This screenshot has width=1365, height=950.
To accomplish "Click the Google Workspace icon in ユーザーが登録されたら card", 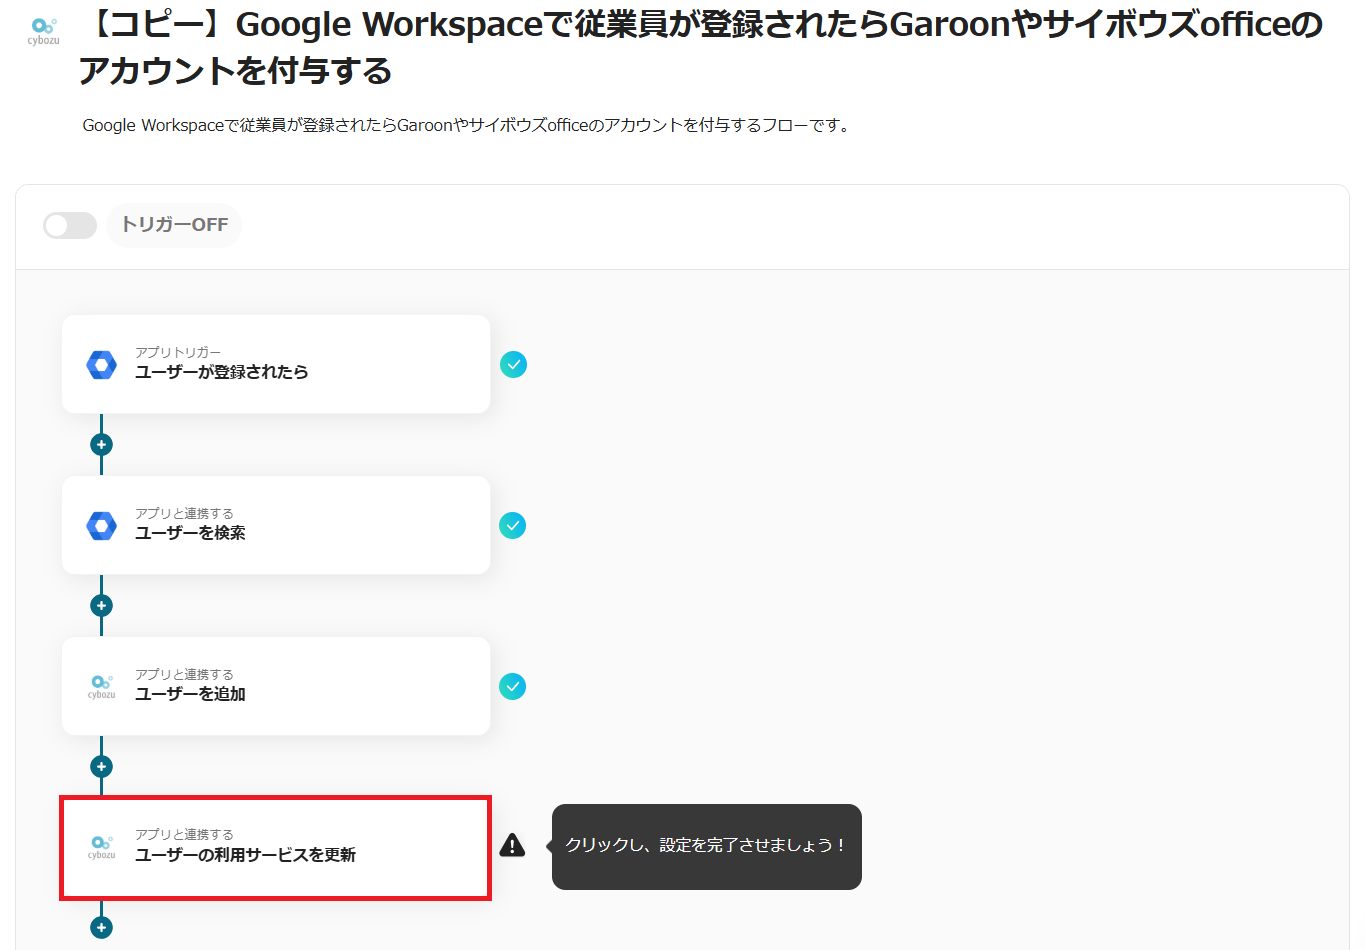I will 101,365.
